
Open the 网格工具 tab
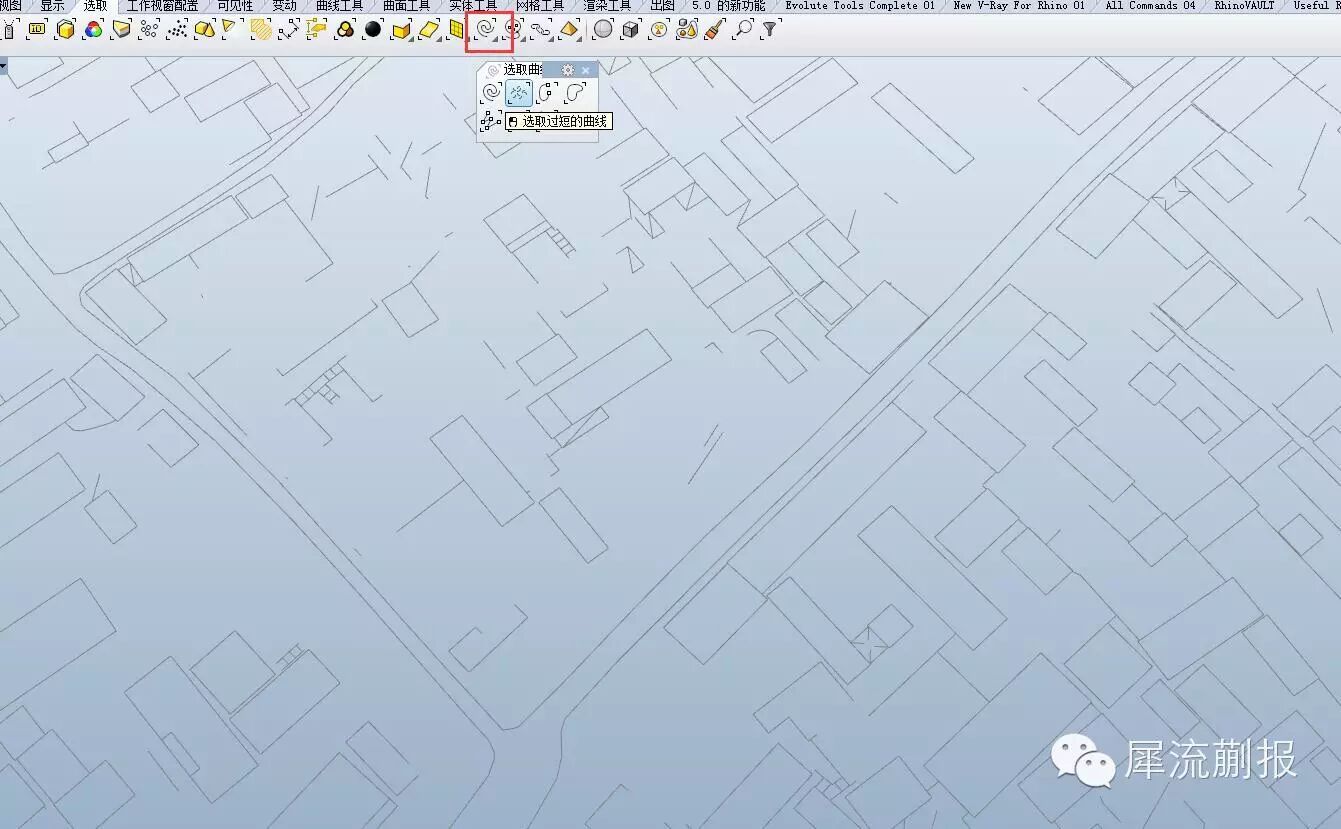(x=540, y=6)
